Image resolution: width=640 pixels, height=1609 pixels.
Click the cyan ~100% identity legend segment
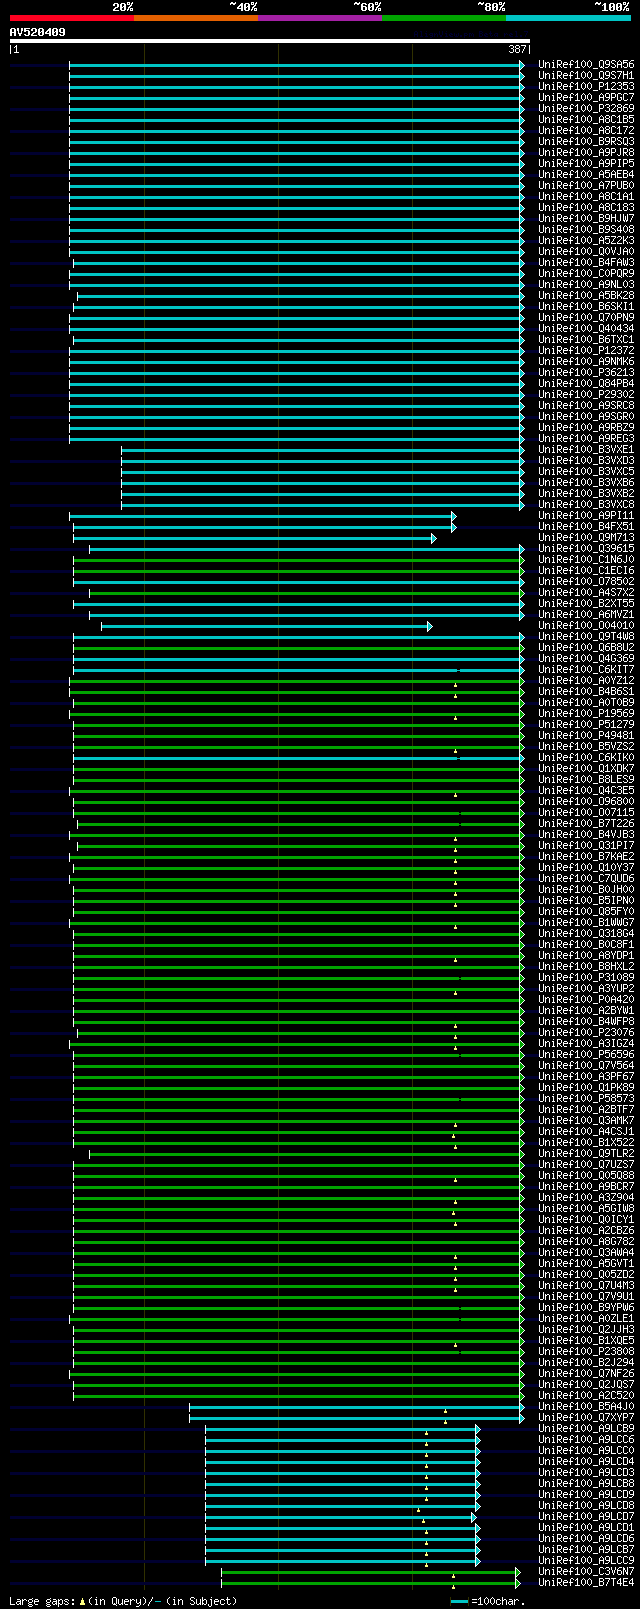coord(567,18)
